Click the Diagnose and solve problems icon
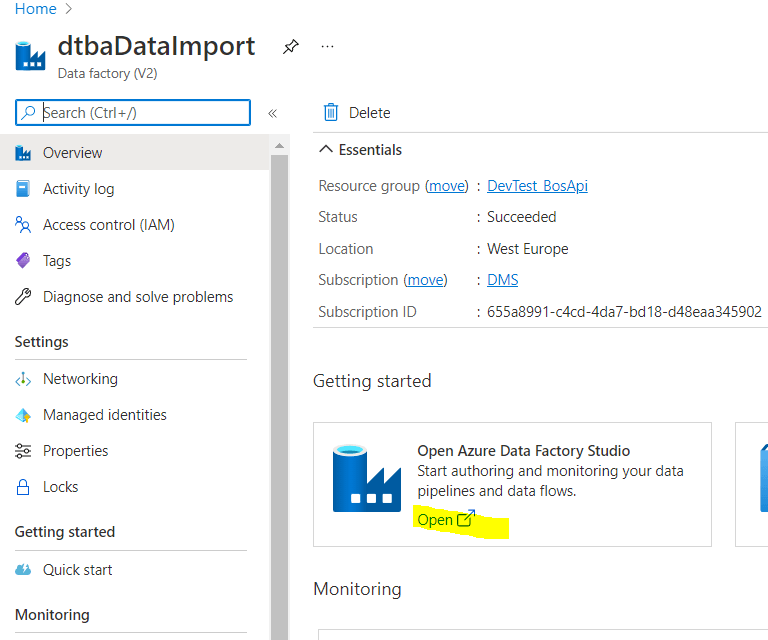Viewport: 768px width, 640px height. (x=24, y=297)
